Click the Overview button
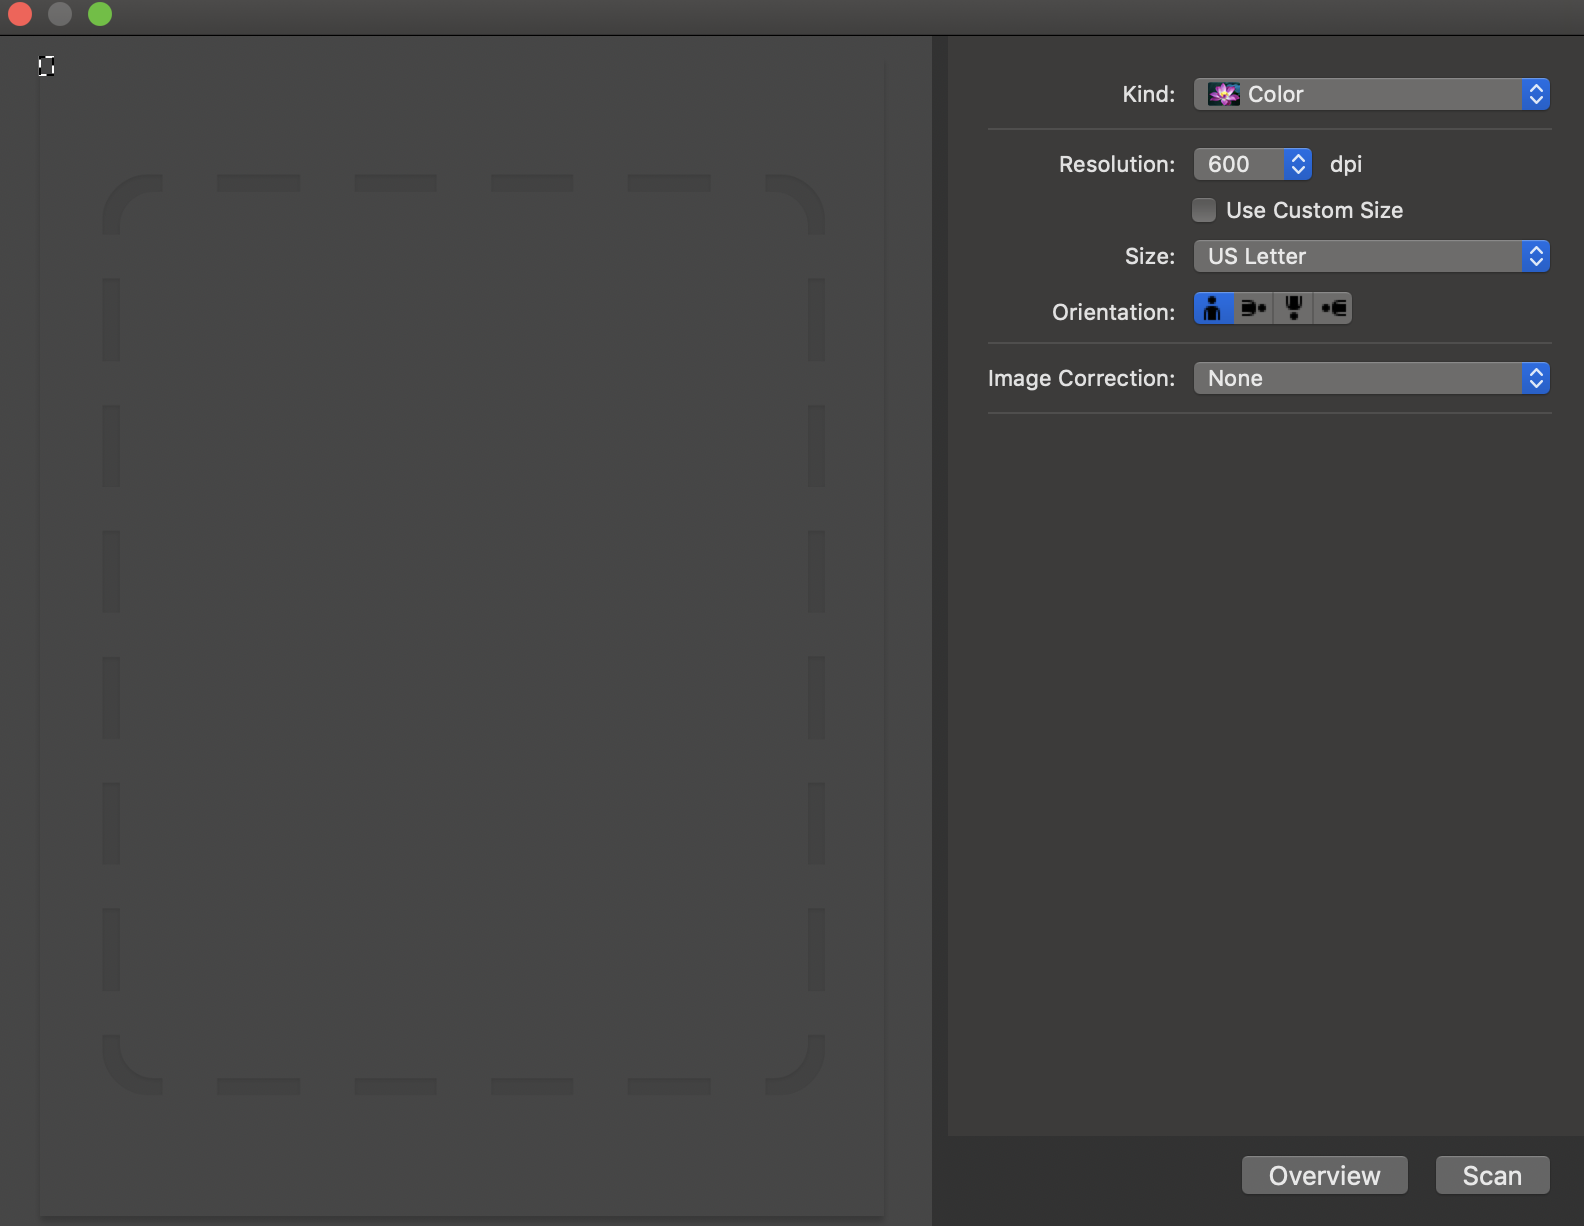Viewport: 1584px width, 1226px height. [x=1324, y=1175]
